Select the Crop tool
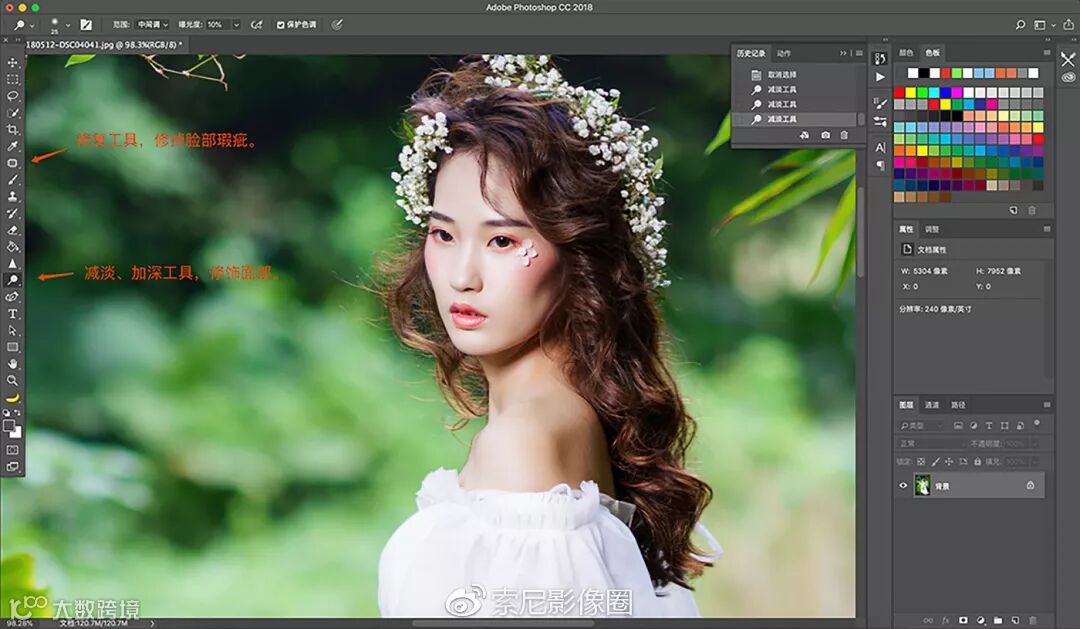1080x629 pixels. coord(12,130)
